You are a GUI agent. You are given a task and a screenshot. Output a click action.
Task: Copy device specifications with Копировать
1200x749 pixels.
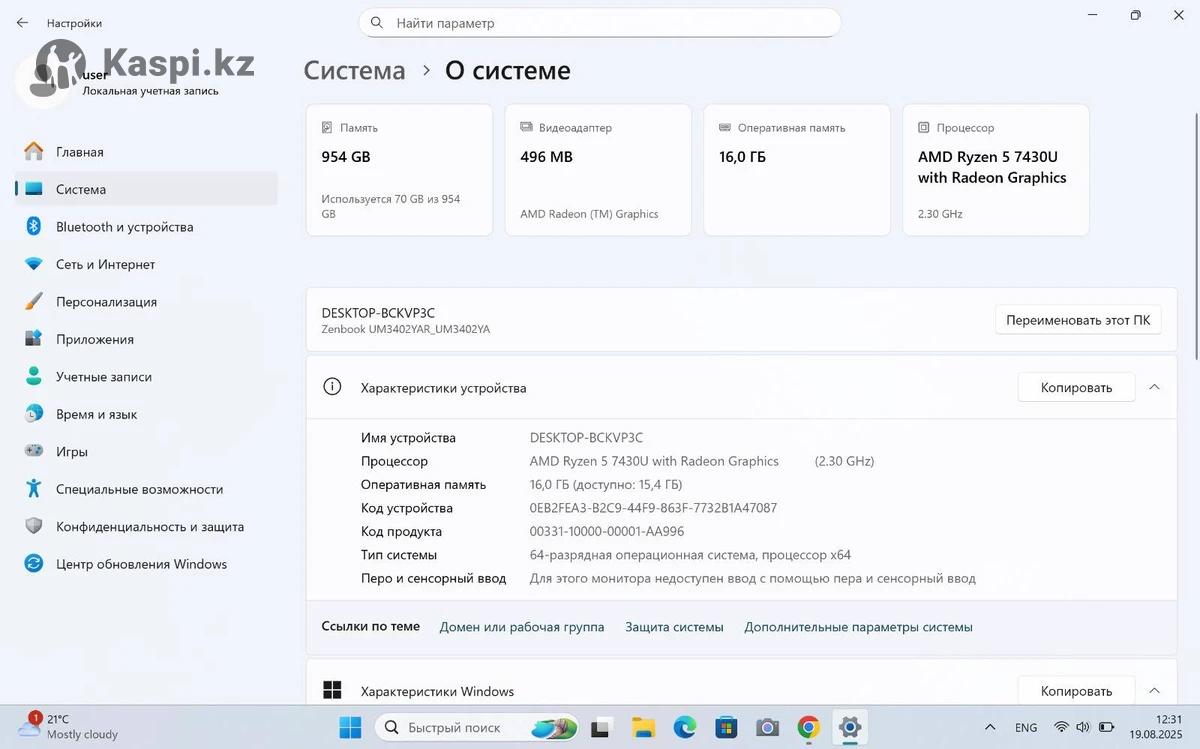(1076, 388)
